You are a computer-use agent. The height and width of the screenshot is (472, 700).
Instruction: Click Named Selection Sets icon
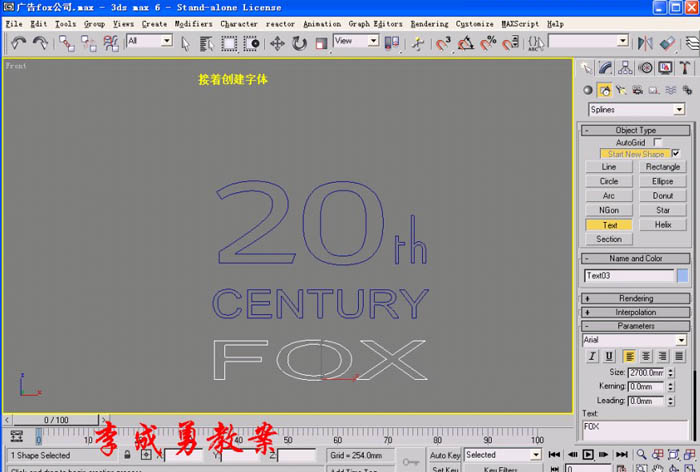[x=536, y=43]
